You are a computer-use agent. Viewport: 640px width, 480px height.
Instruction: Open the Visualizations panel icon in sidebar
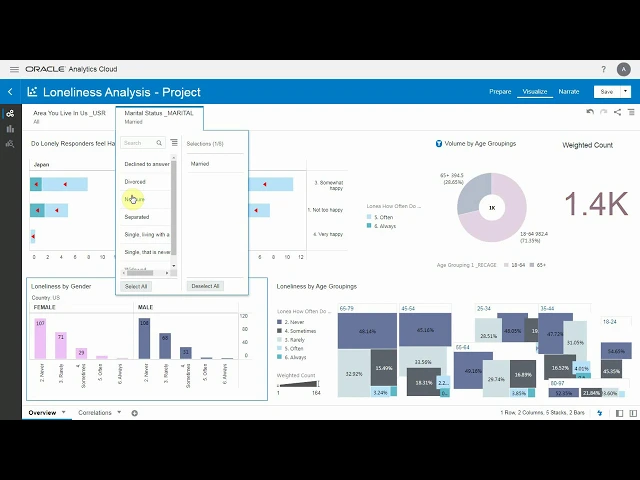point(10,129)
